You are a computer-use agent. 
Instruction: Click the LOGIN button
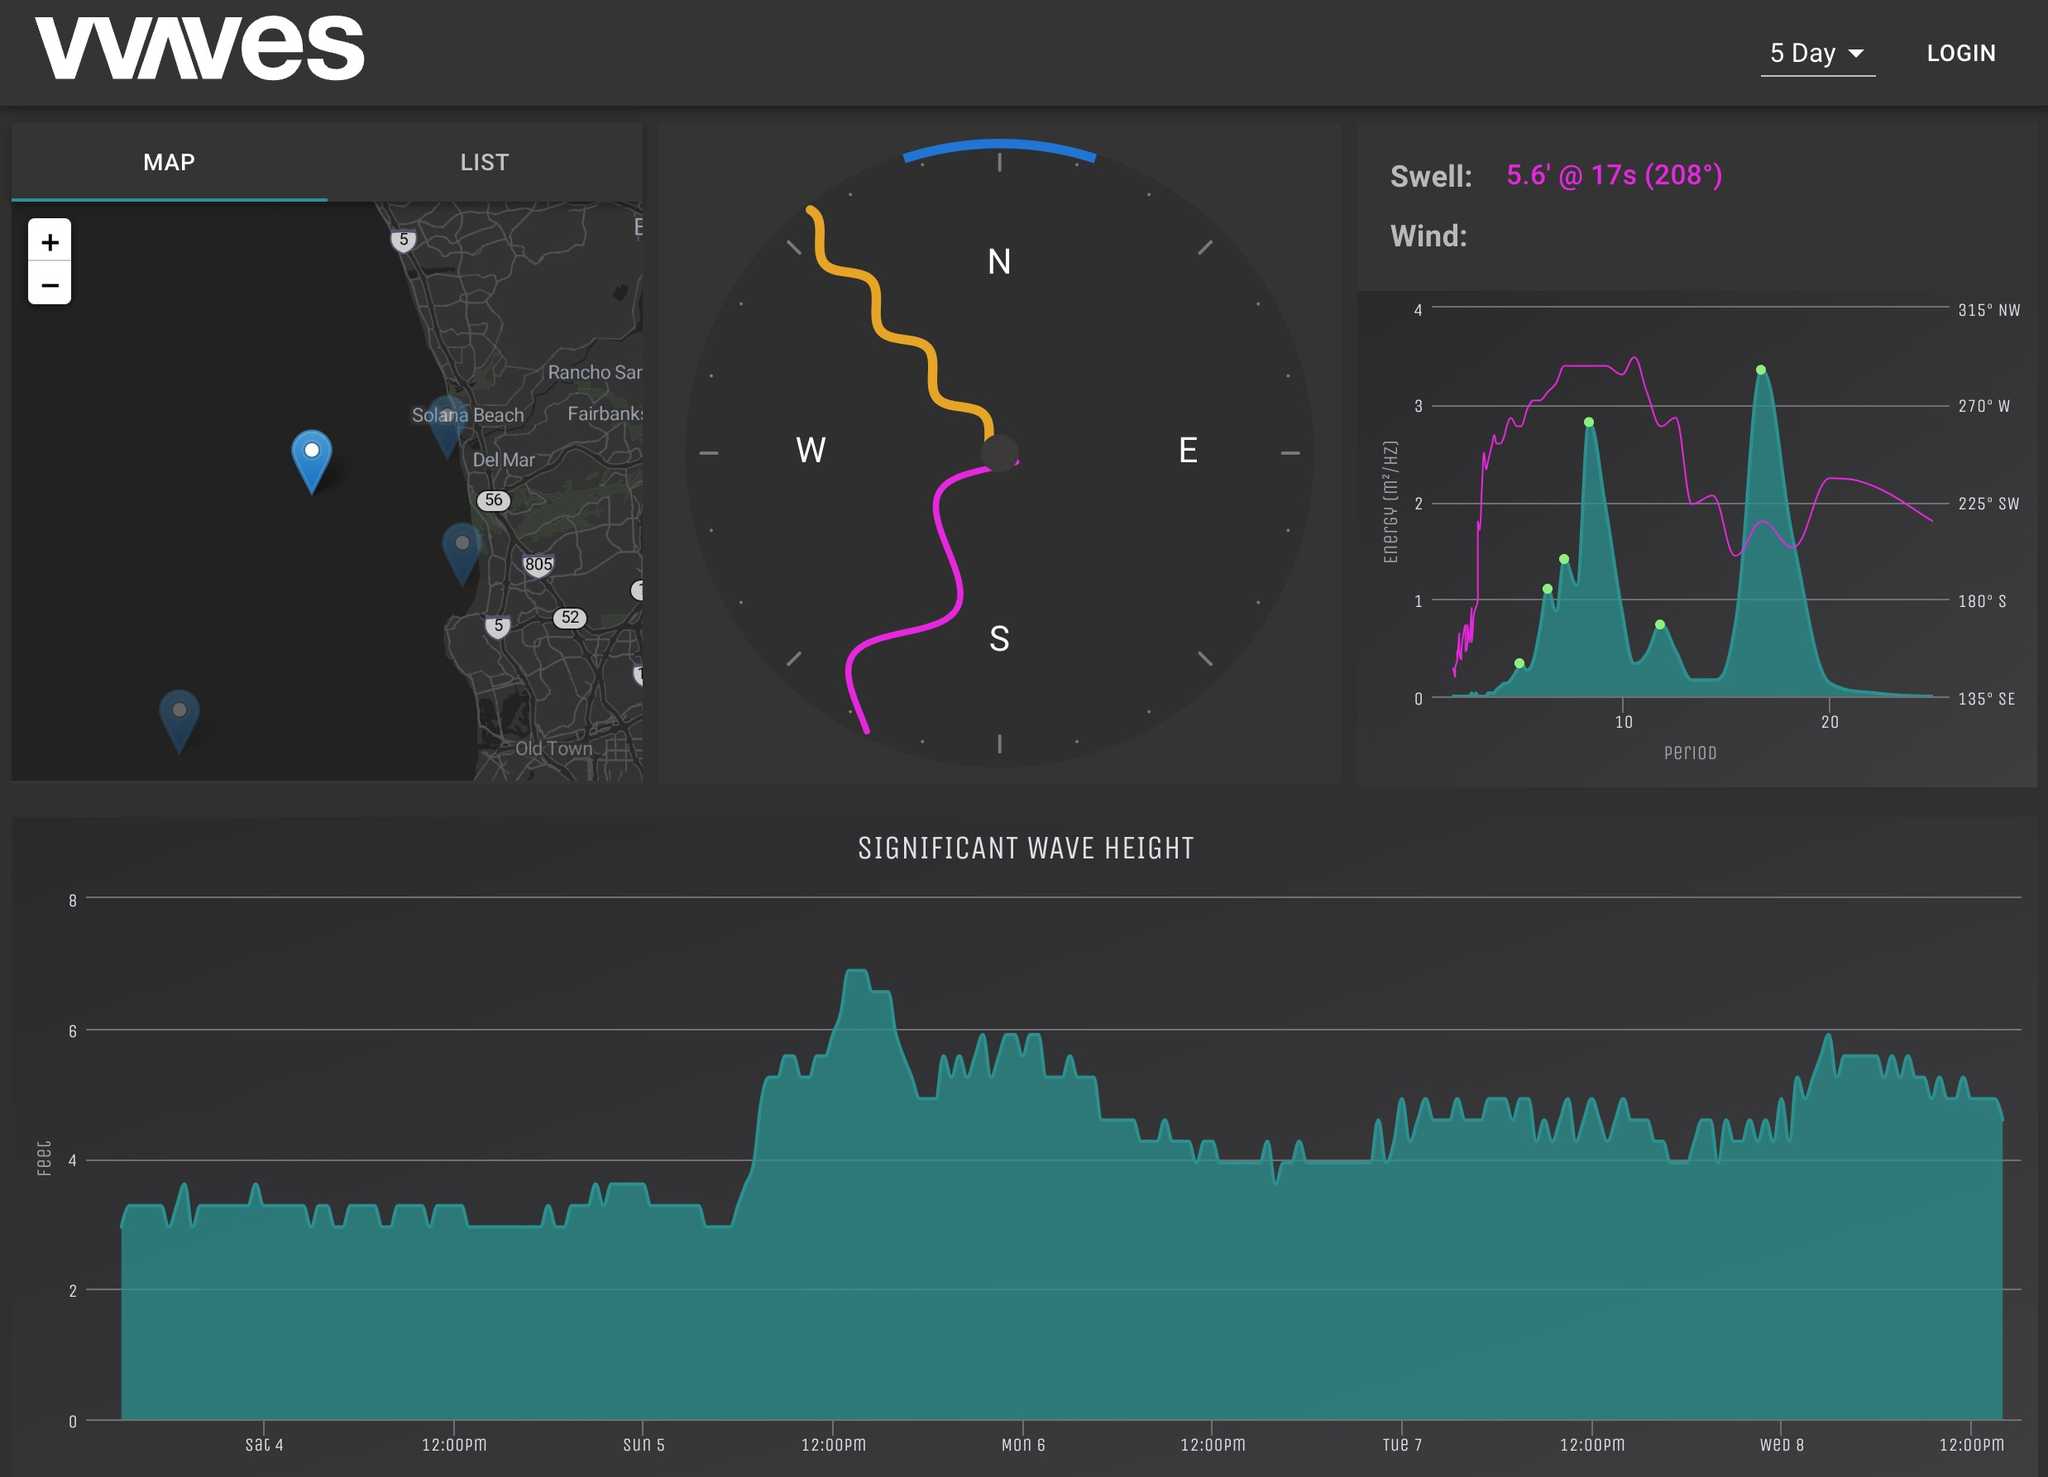point(1961,53)
